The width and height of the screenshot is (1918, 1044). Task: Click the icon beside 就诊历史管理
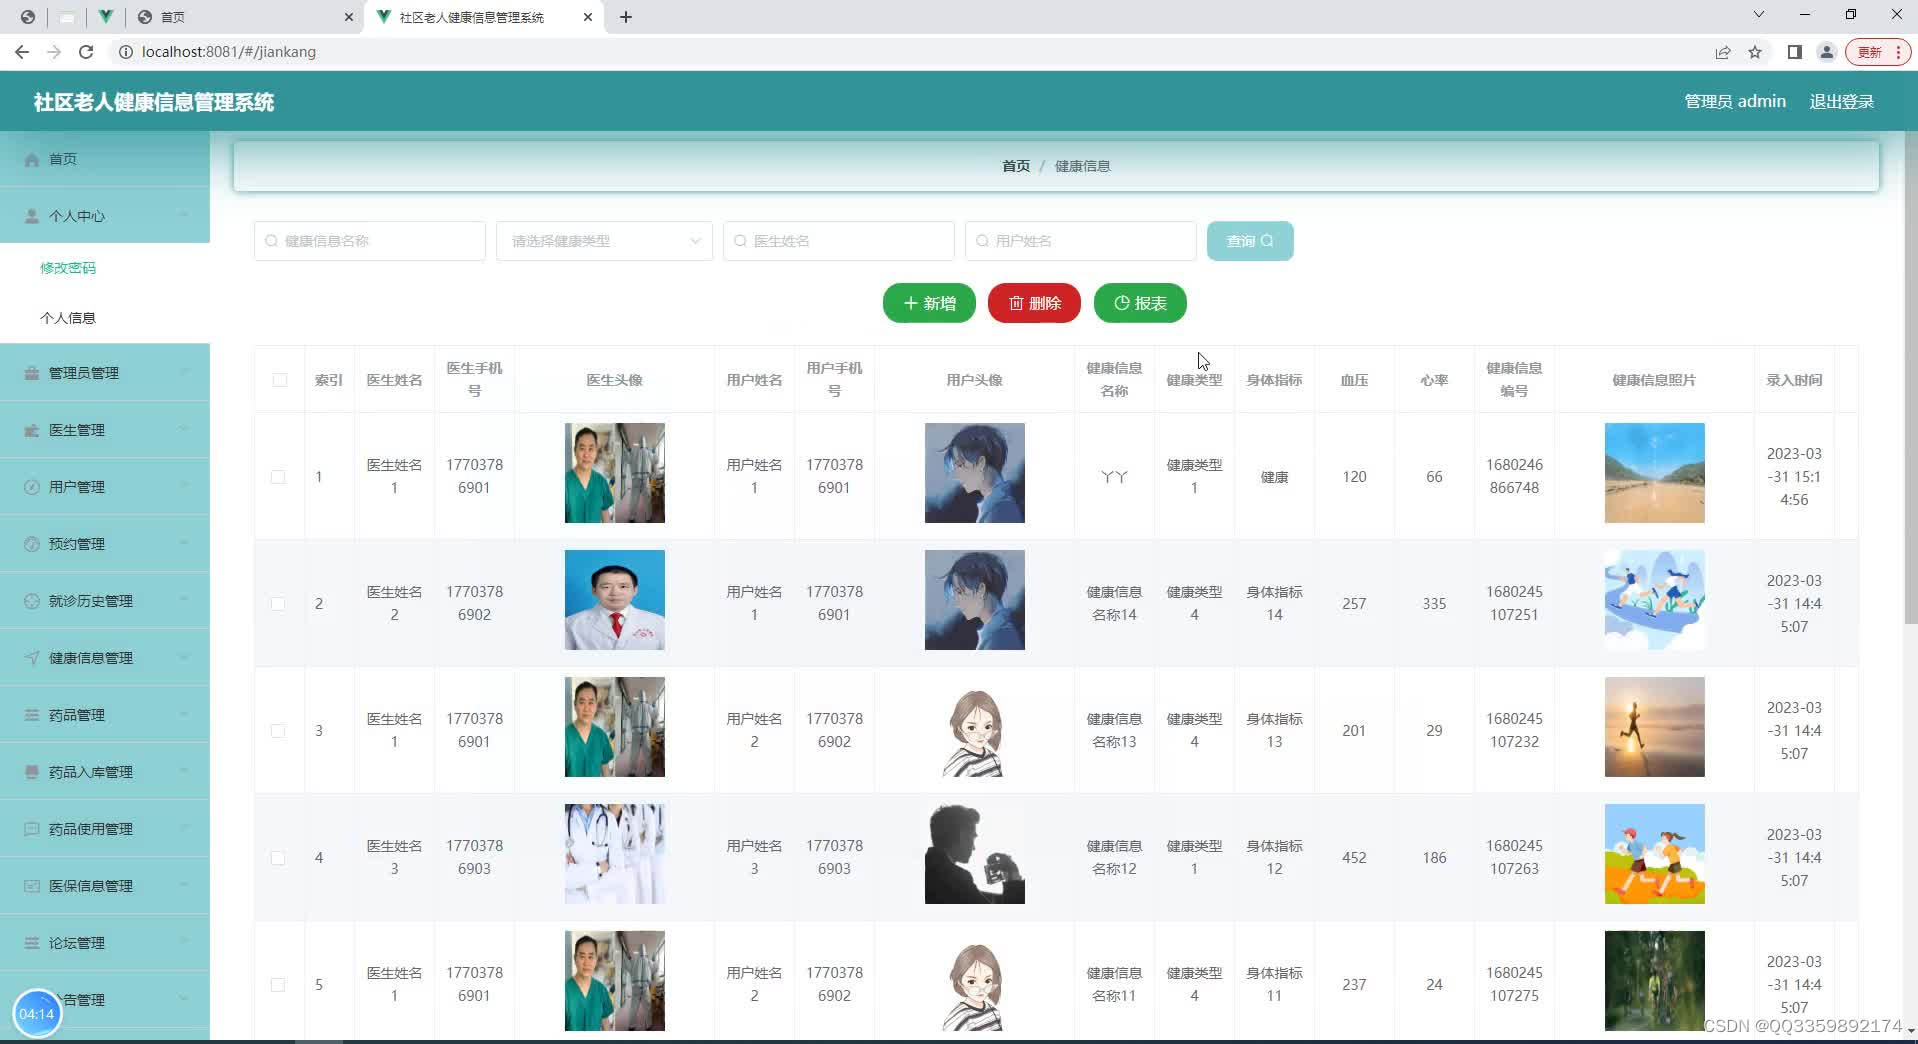(32, 601)
